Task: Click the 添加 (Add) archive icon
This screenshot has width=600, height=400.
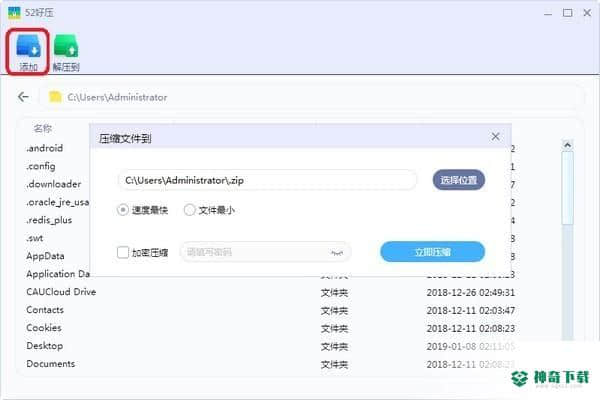Action: (28, 51)
